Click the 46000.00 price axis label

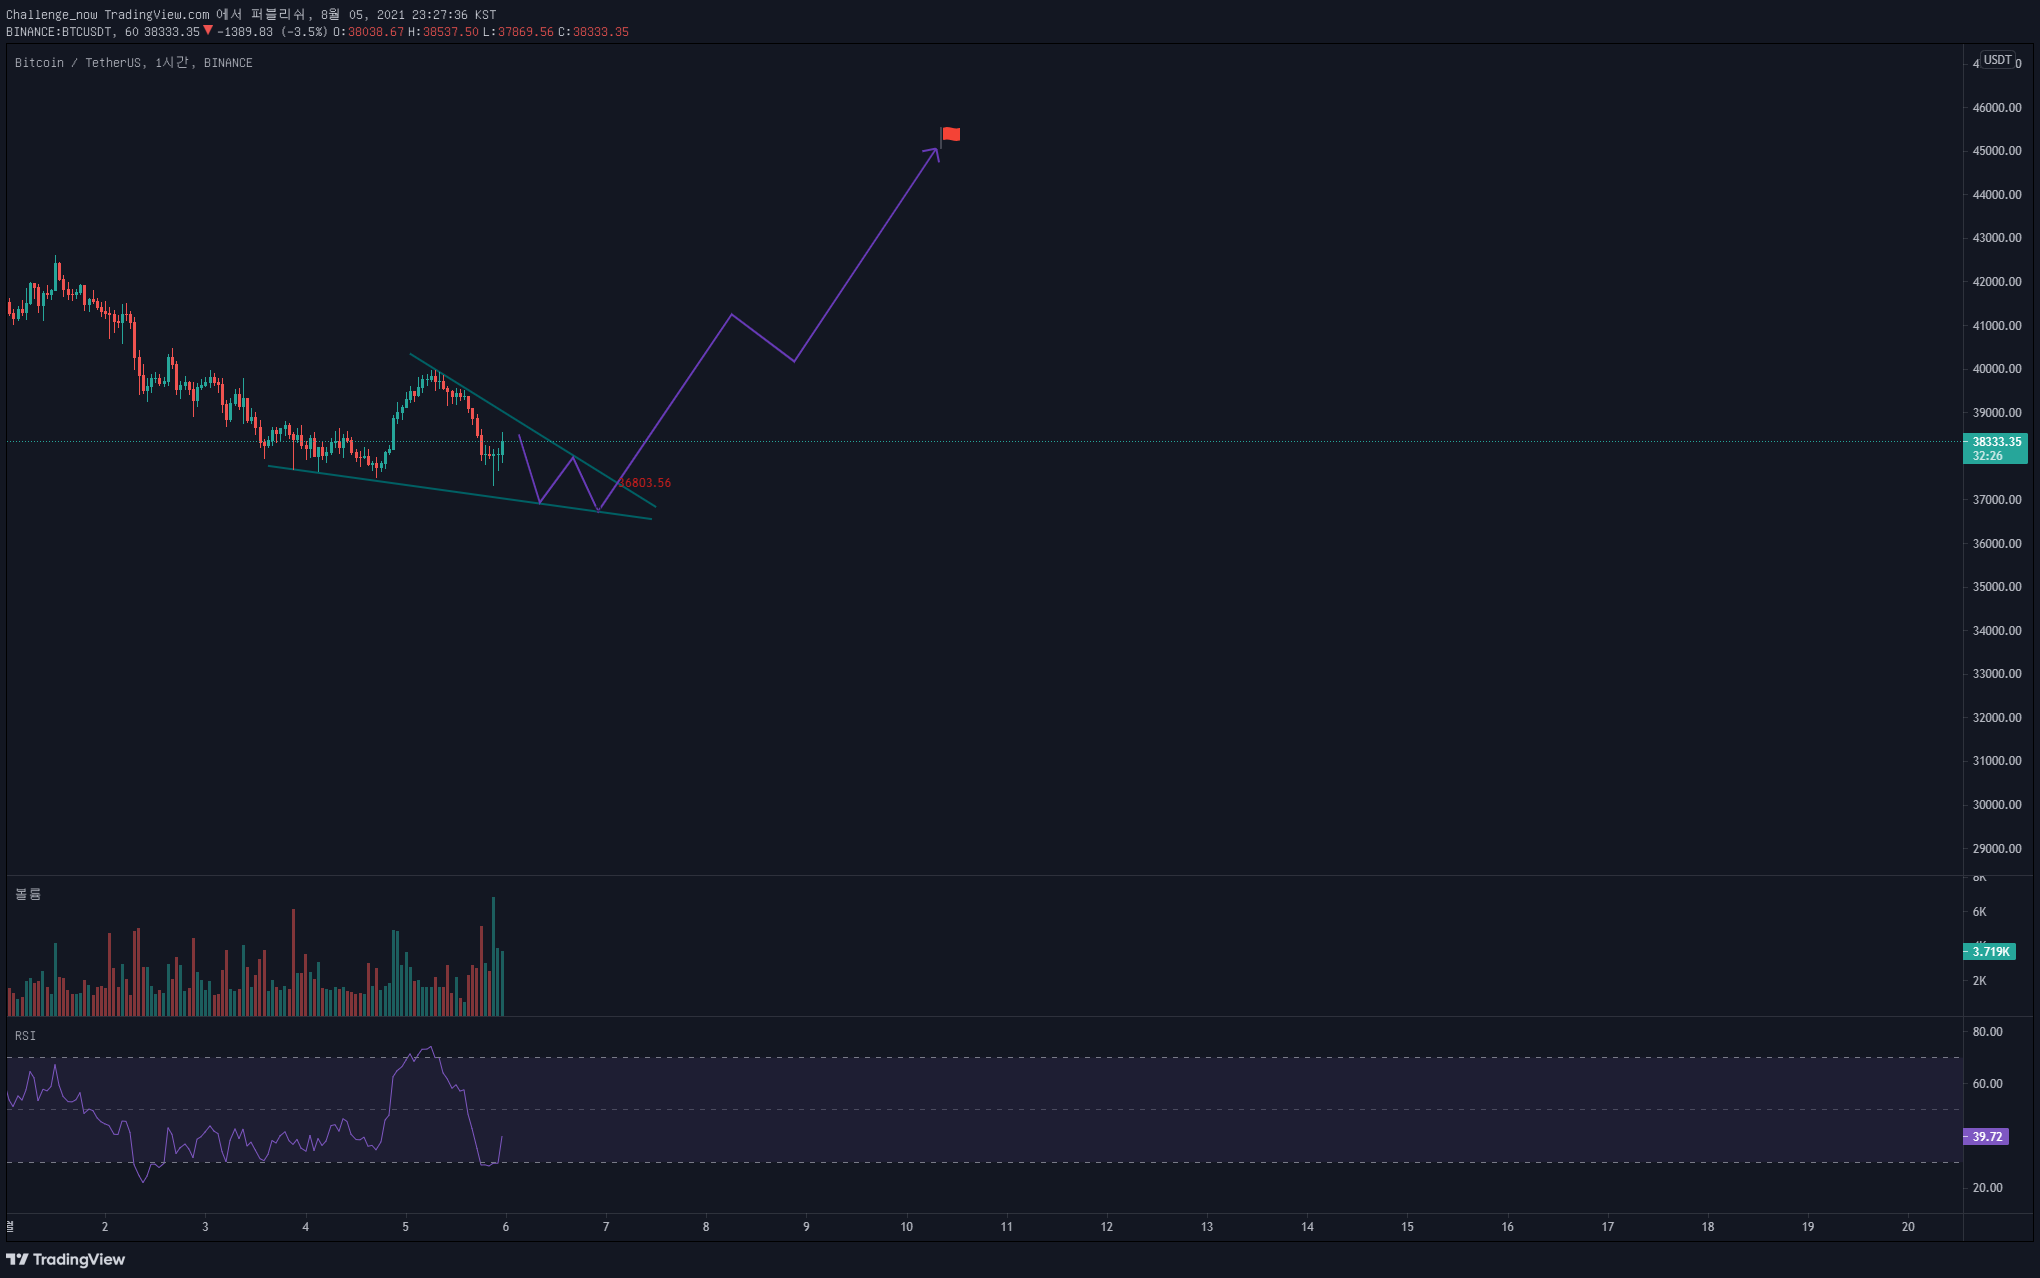1997,108
